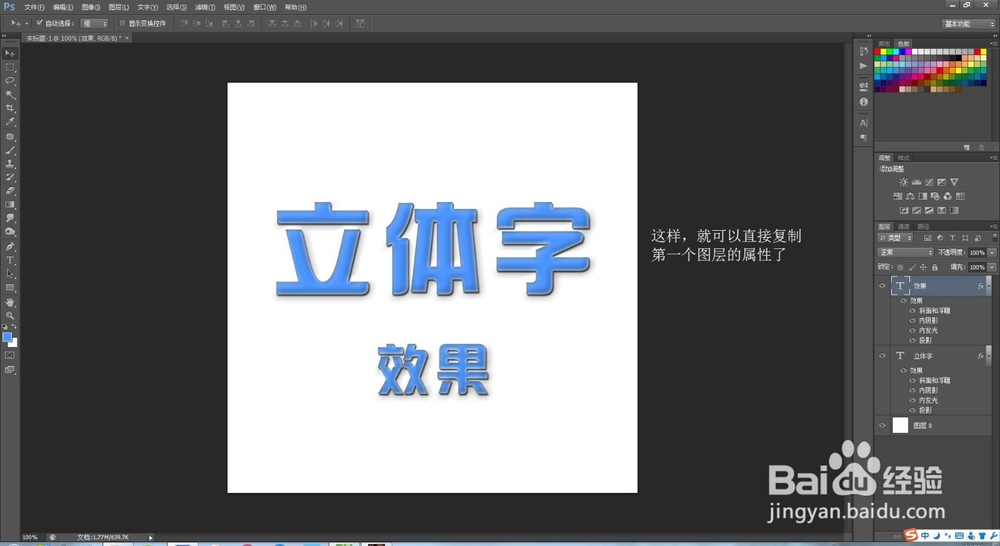Image resolution: width=1000 pixels, height=546 pixels.
Task: Hide the 图层 0 layer
Action: [x=883, y=425]
